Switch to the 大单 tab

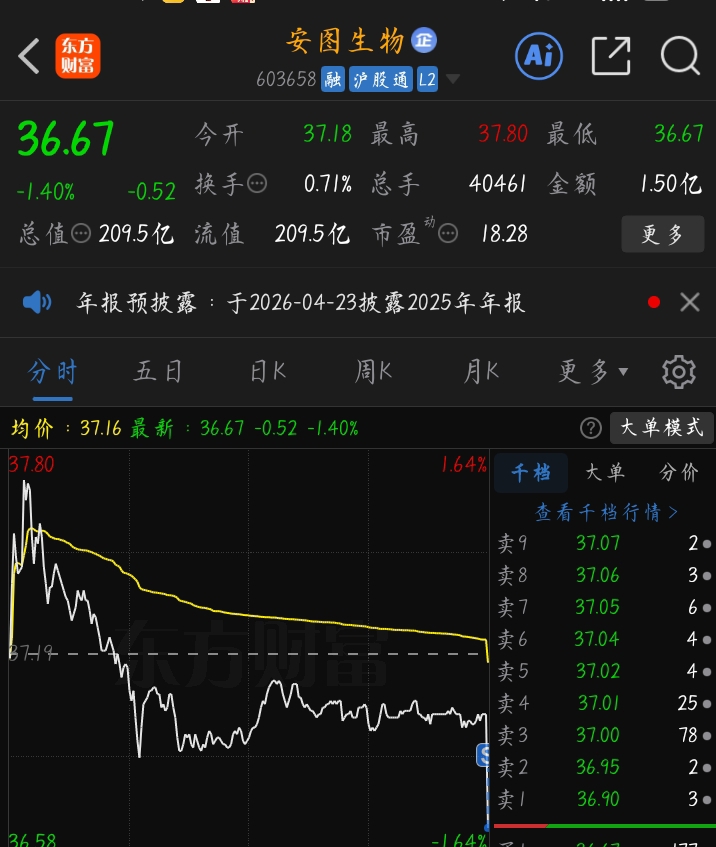[605, 473]
